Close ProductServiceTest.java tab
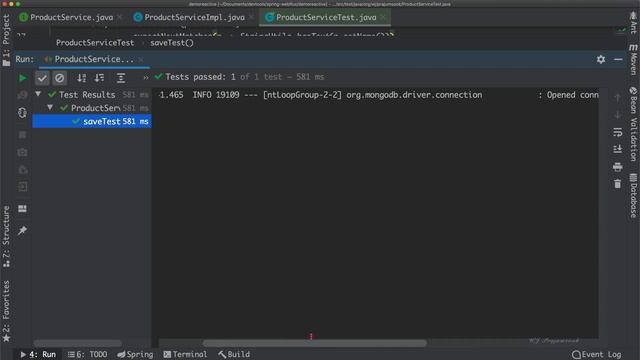Image resolution: width=640 pixels, height=360 pixels. (x=383, y=17)
